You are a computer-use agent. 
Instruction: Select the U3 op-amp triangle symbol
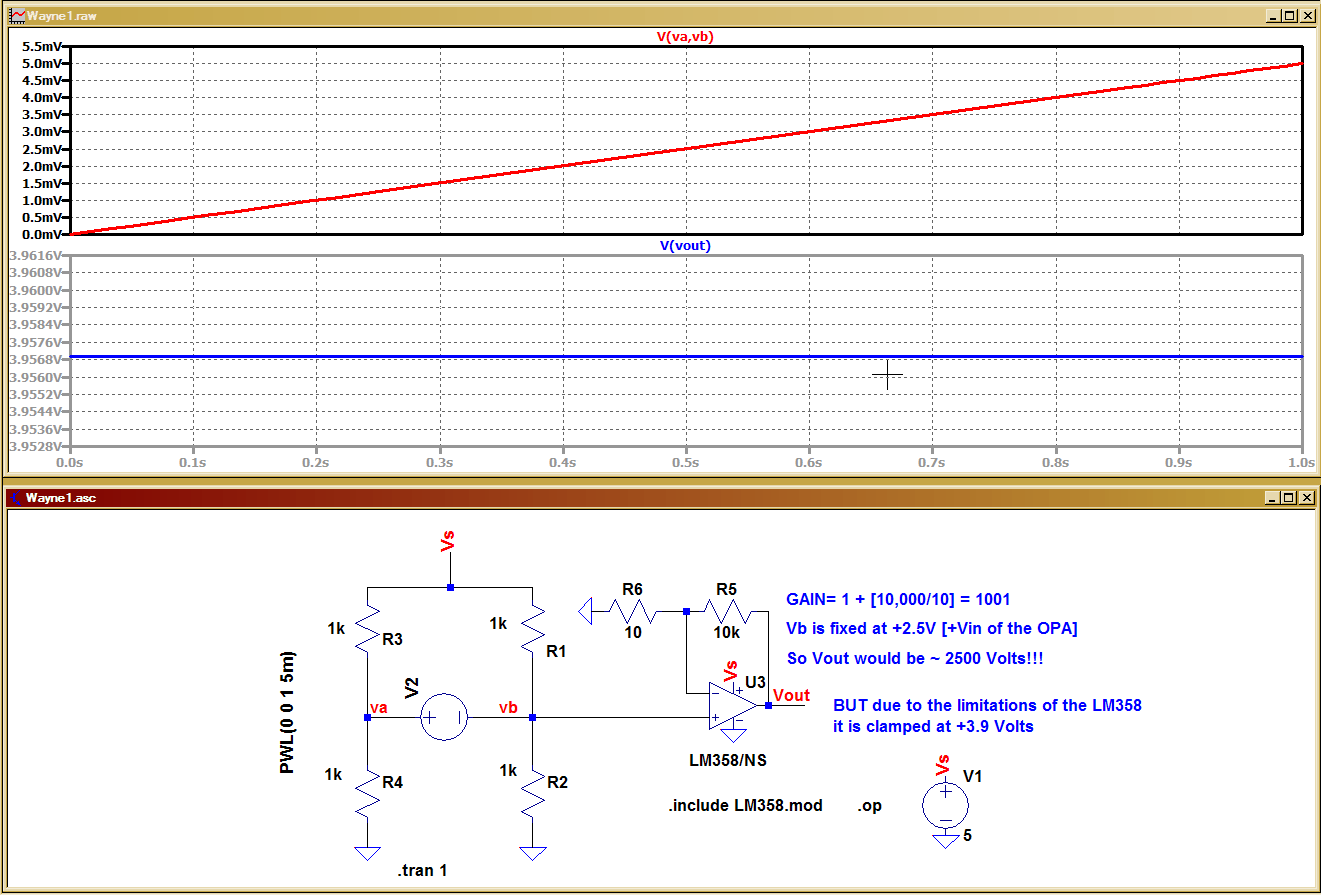[733, 705]
